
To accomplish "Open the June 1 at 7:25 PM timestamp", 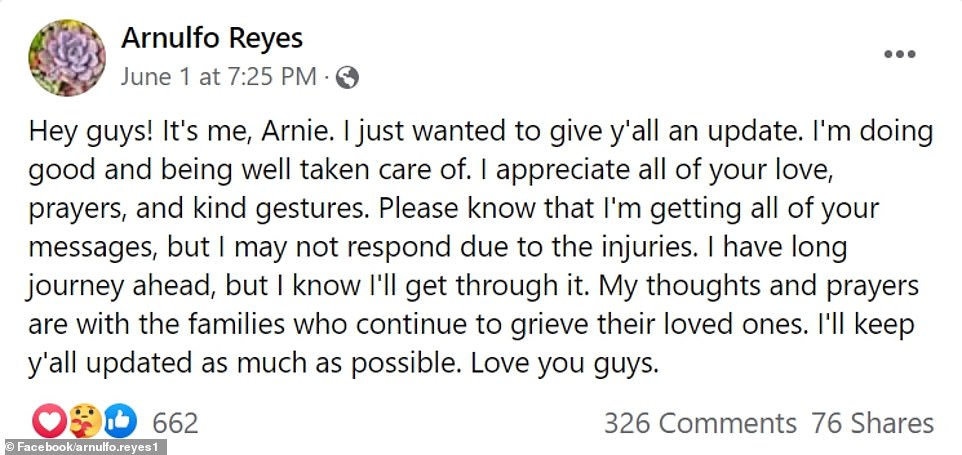I will click(x=219, y=76).
